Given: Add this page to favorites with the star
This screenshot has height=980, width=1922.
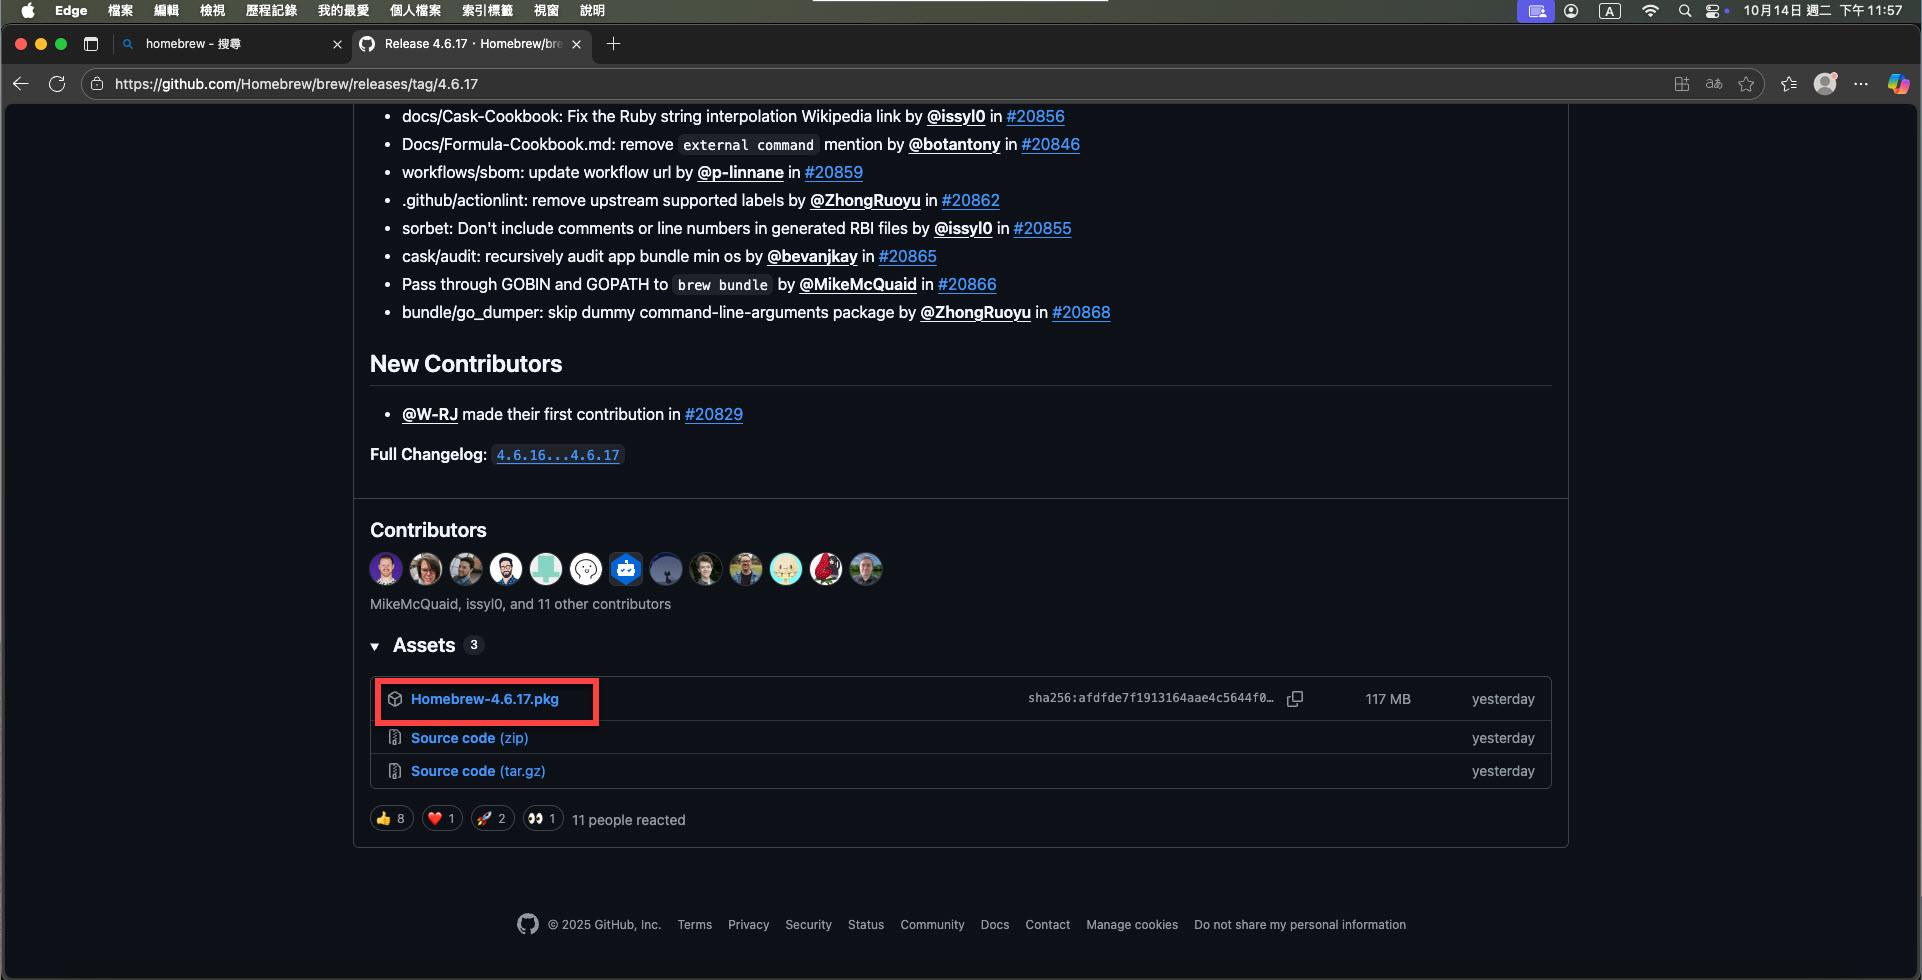Looking at the screenshot, I should (1746, 84).
